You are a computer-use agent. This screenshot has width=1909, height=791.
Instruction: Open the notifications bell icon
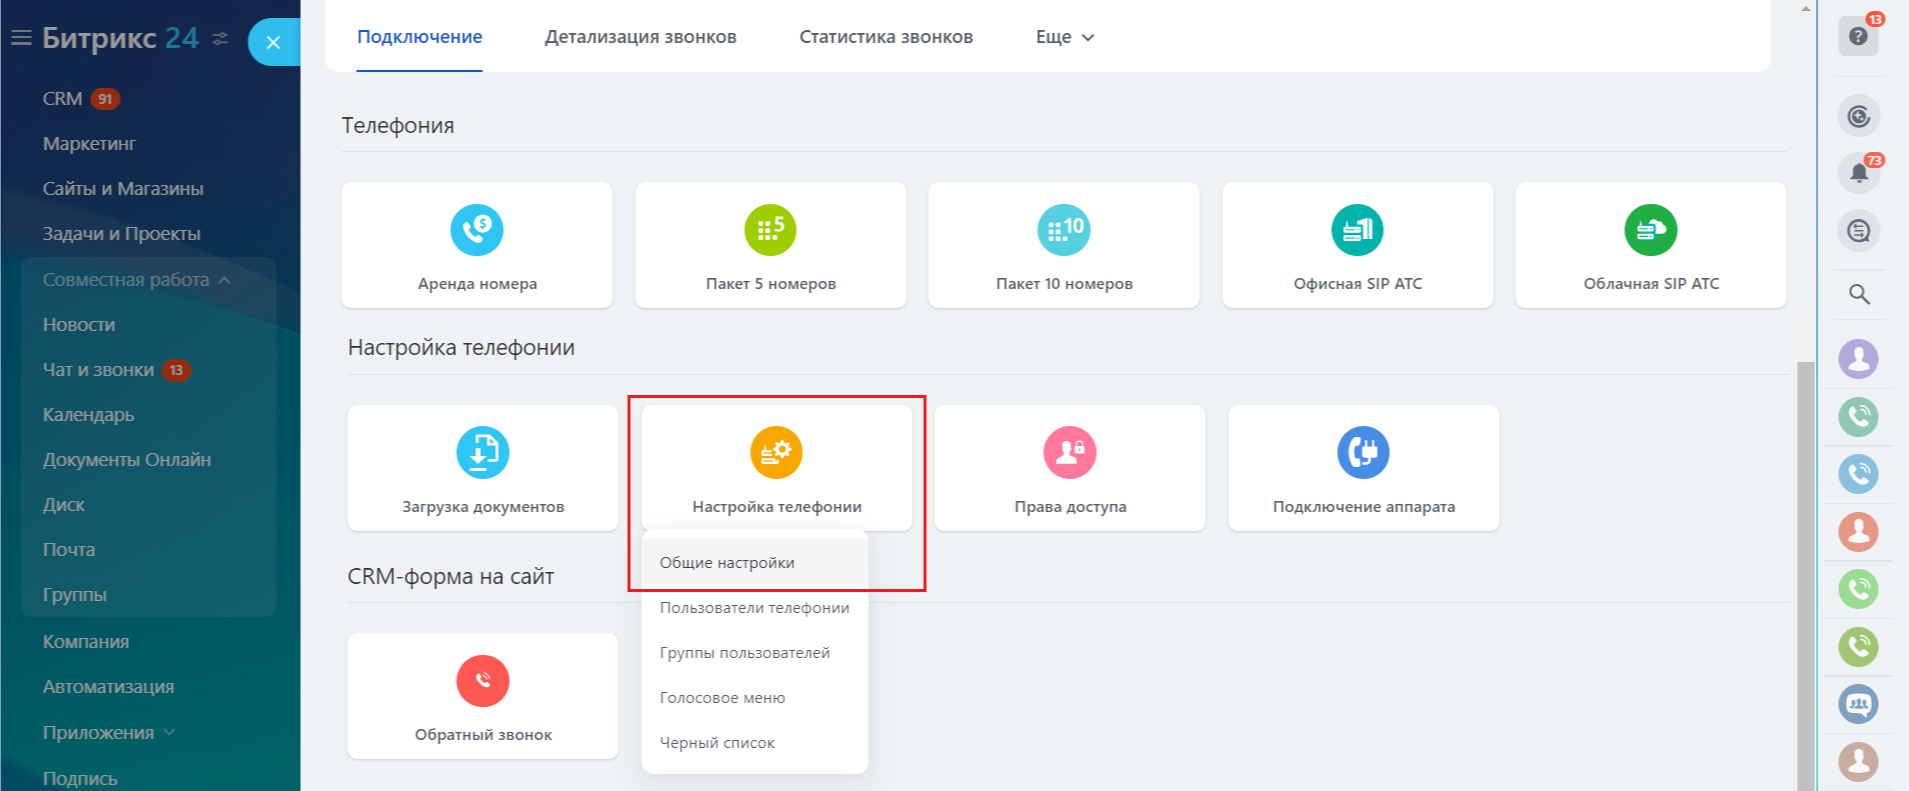pos(1859,173)
